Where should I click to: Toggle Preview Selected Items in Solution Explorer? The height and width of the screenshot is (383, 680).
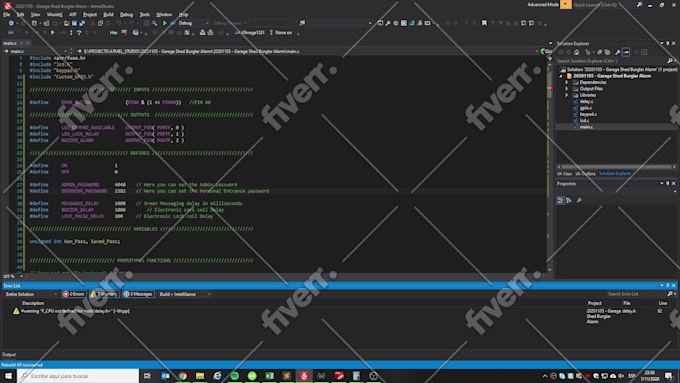[x=626, y=52]
